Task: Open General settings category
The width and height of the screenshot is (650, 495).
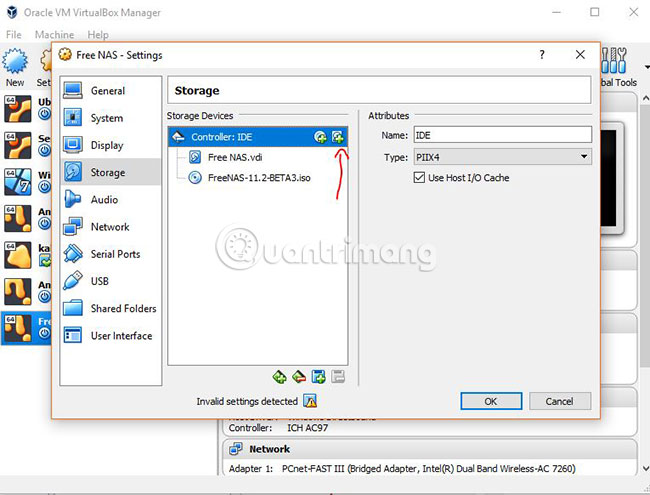Action: (110, 90)
